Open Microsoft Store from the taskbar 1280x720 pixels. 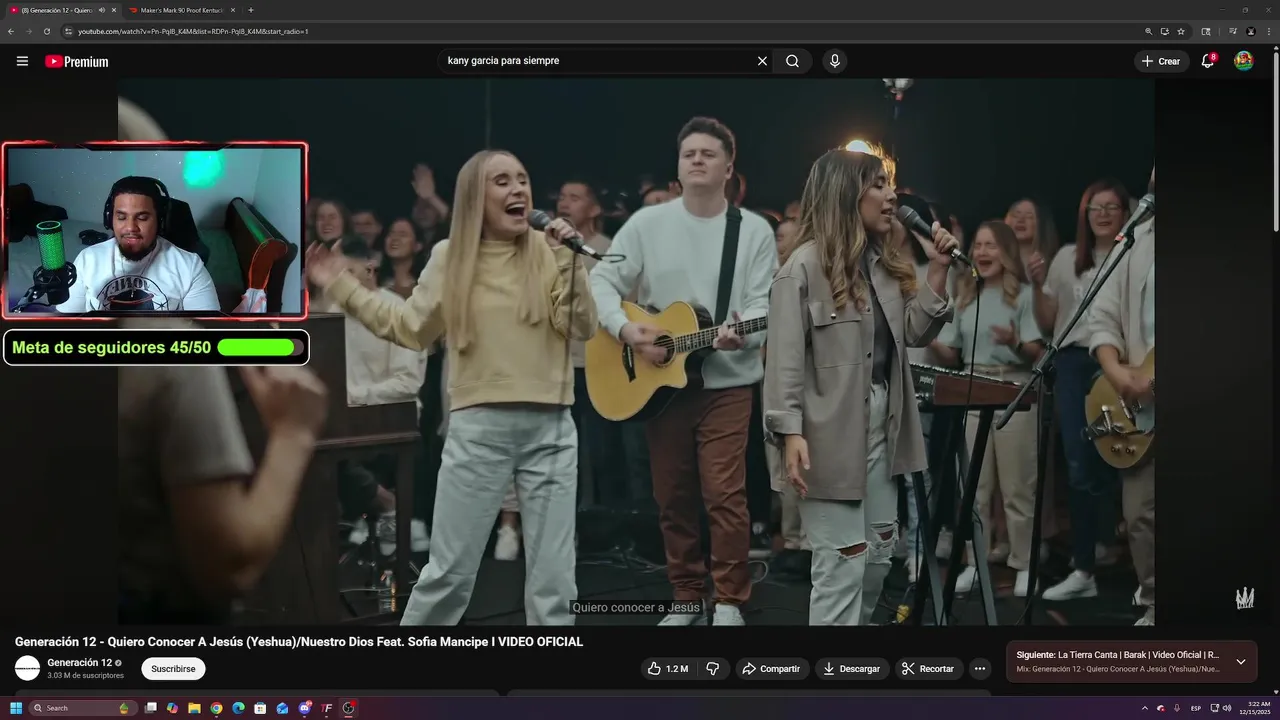click(x=260, y=708)
